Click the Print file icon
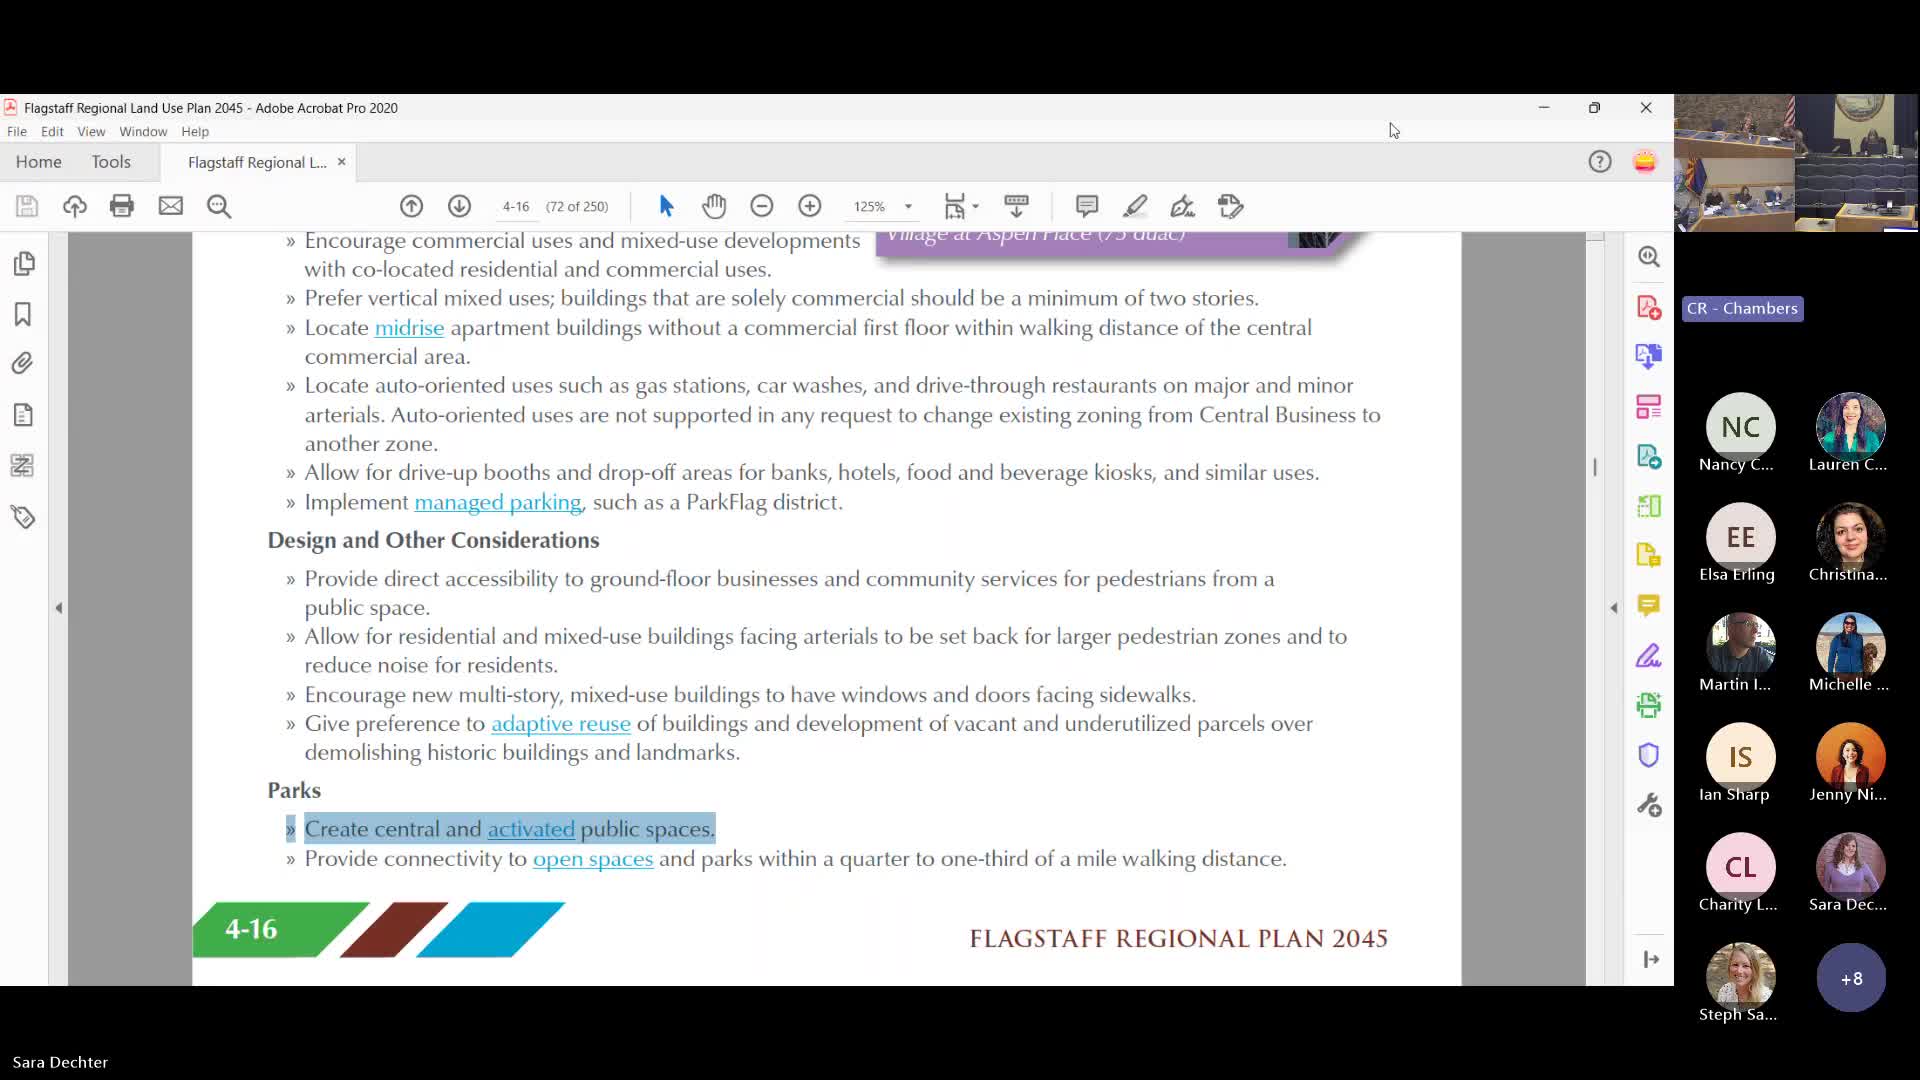Screen dimensions: 1920x1080 click(x=122, y=206)
